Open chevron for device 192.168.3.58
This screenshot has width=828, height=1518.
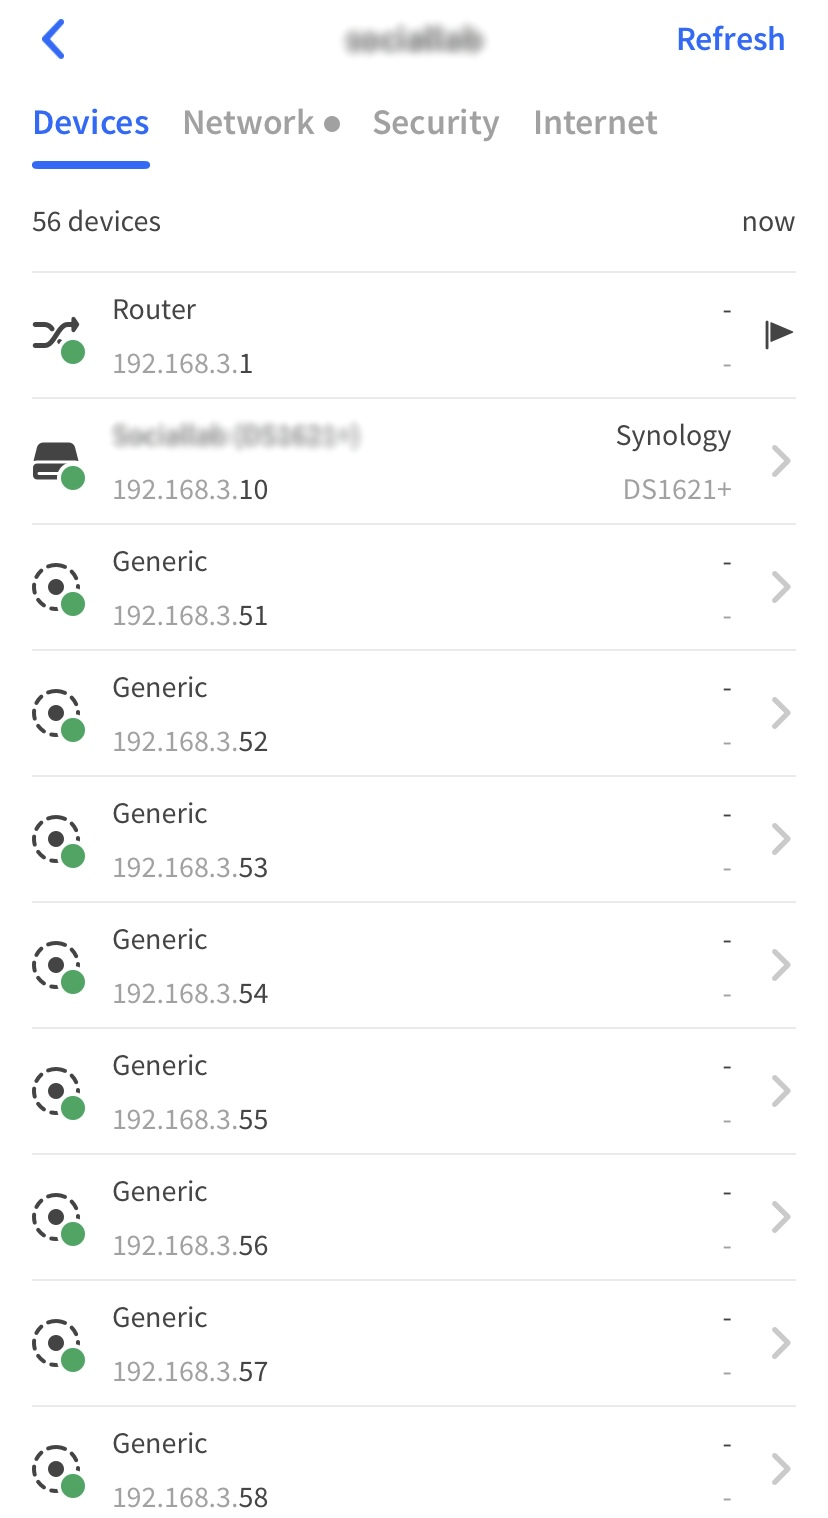(781, 1470)
